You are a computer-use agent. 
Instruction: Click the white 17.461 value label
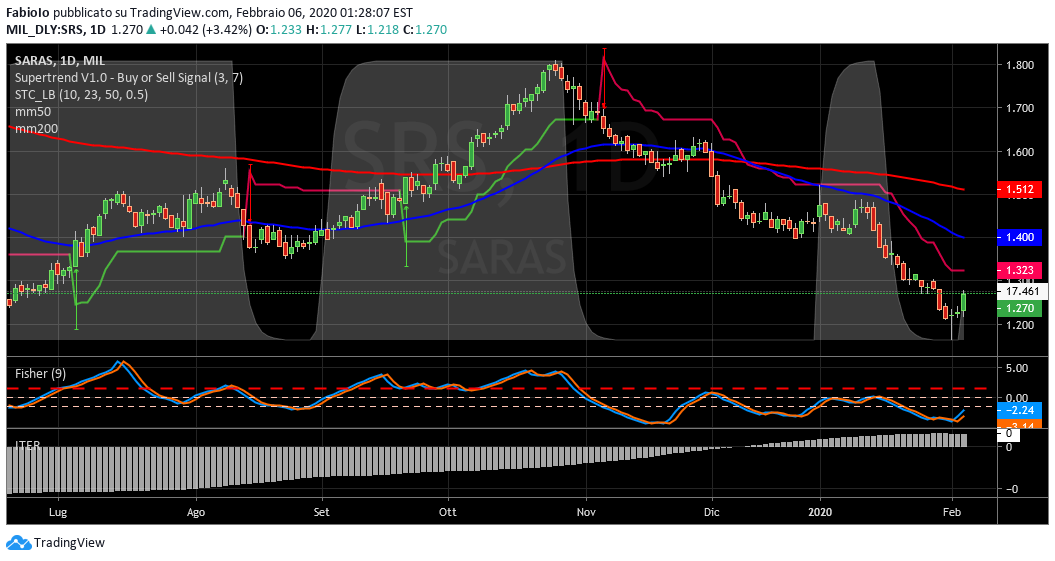[x=1021, y=291]
